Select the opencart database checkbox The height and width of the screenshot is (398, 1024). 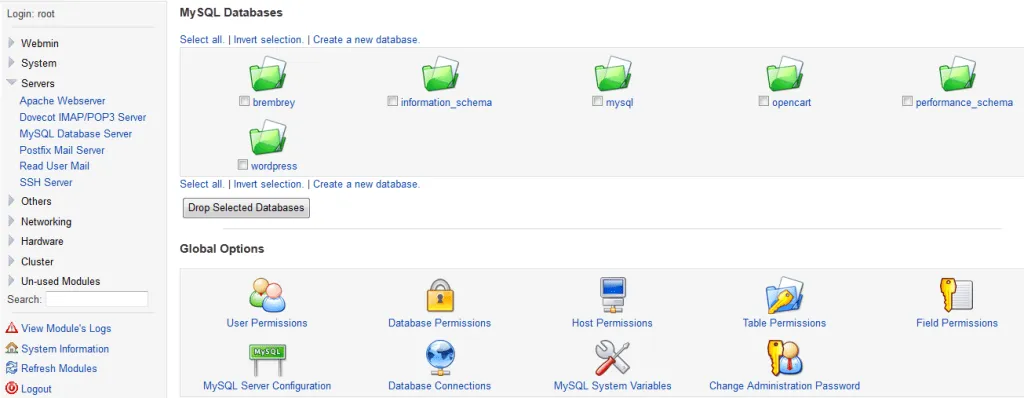763,101
